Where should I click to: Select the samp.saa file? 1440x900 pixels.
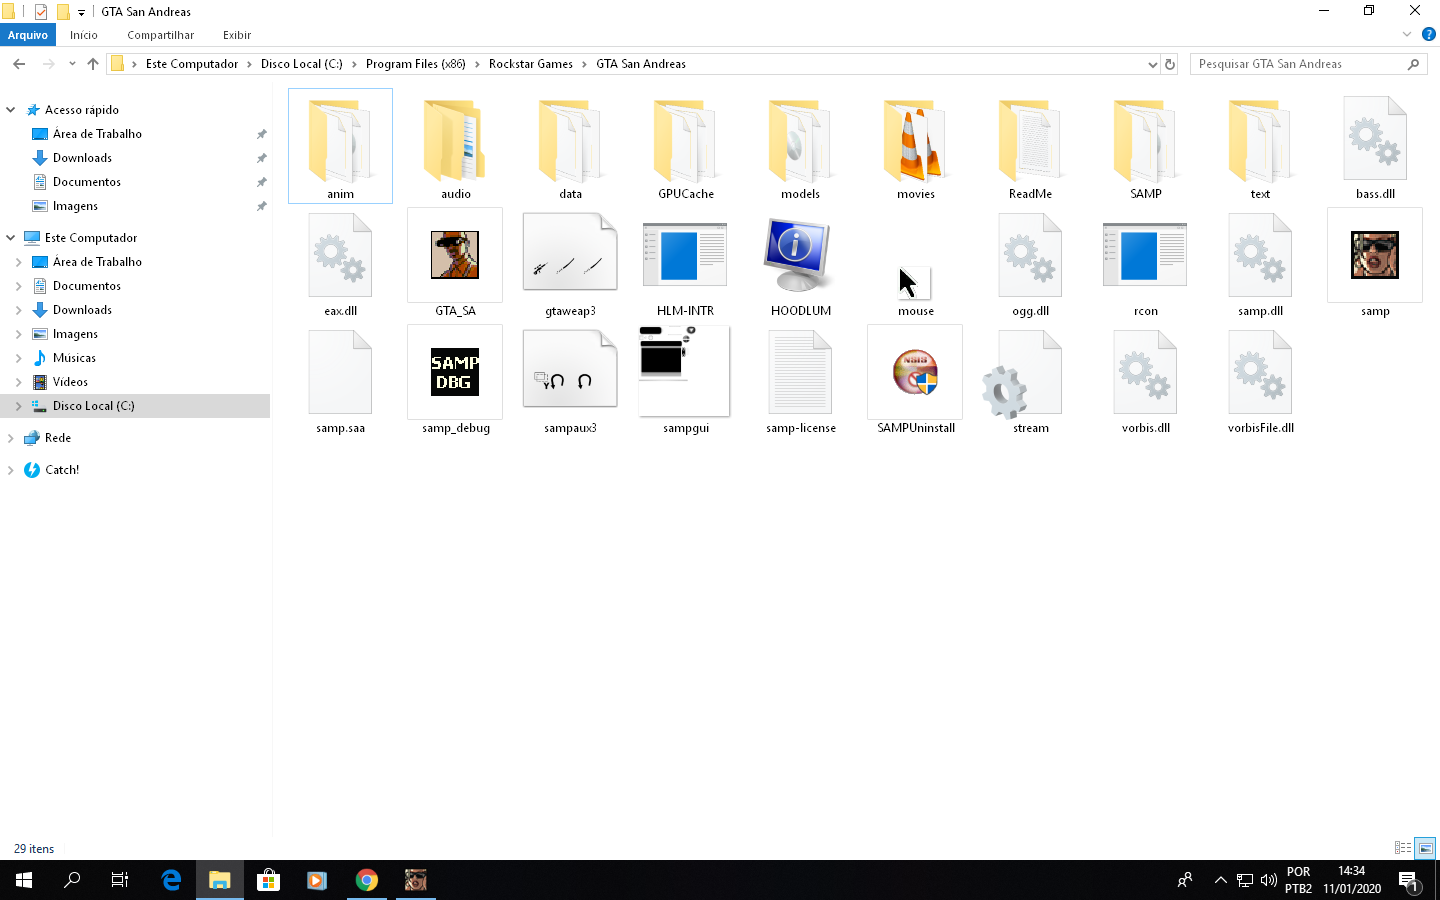coord(340,380)
